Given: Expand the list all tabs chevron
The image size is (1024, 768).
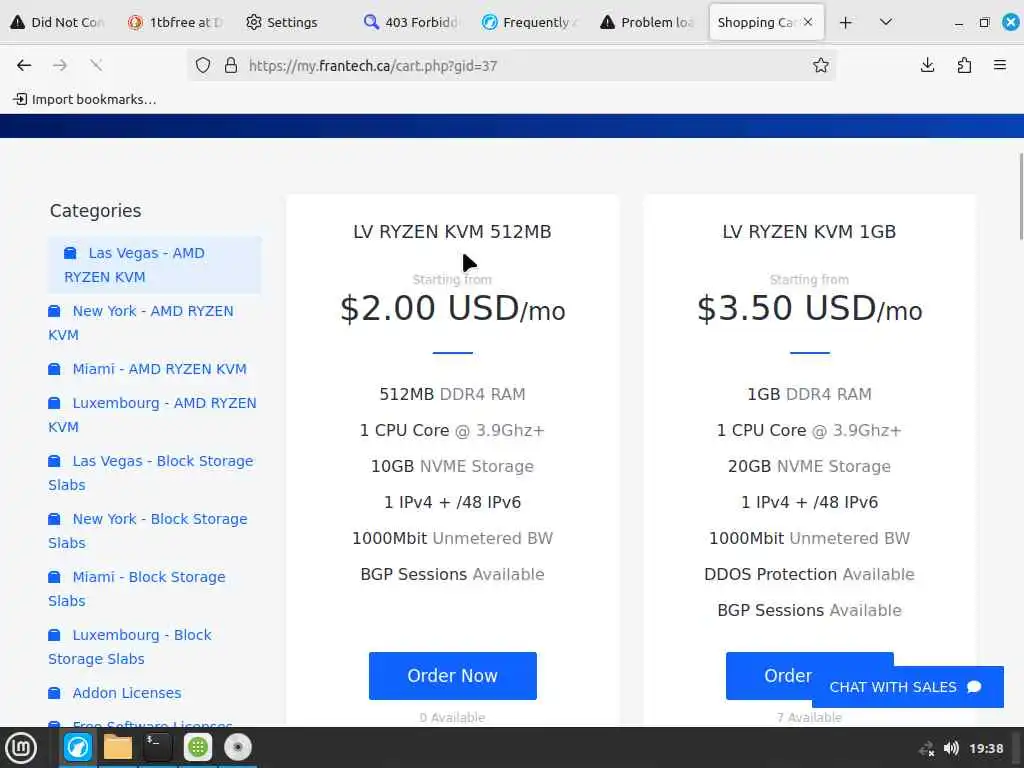Looking at the screenshot, I should click(886, 22).
